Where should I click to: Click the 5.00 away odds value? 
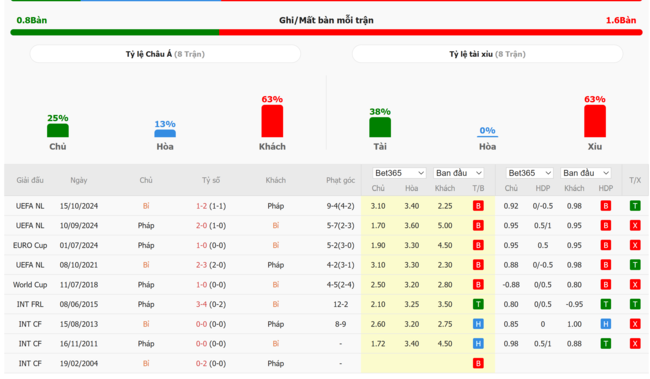coord(445,226)
